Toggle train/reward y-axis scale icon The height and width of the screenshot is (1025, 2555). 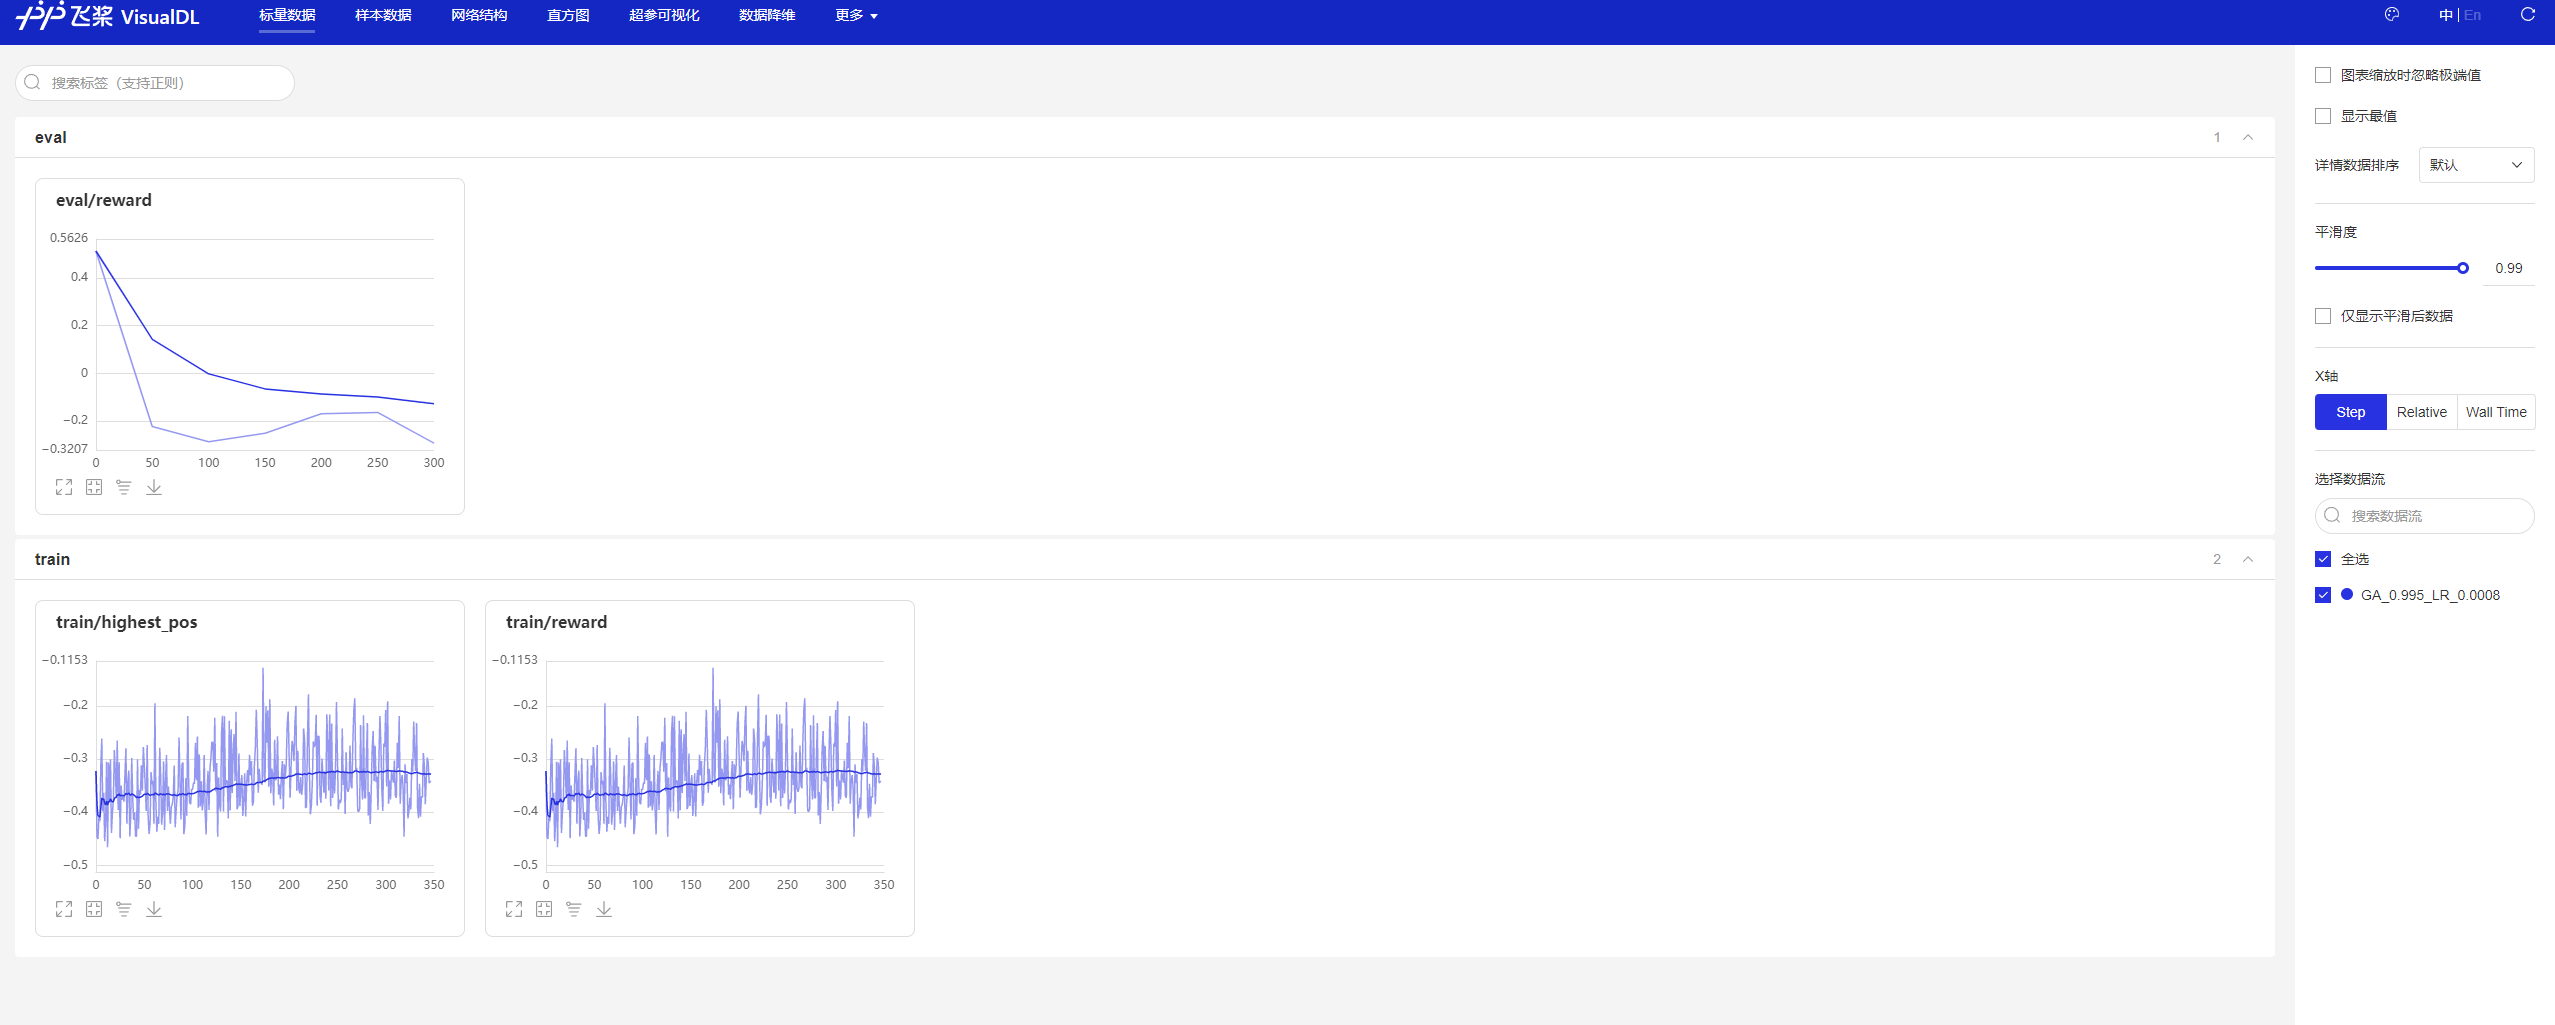pyautogui.click(x=574, y=909)
